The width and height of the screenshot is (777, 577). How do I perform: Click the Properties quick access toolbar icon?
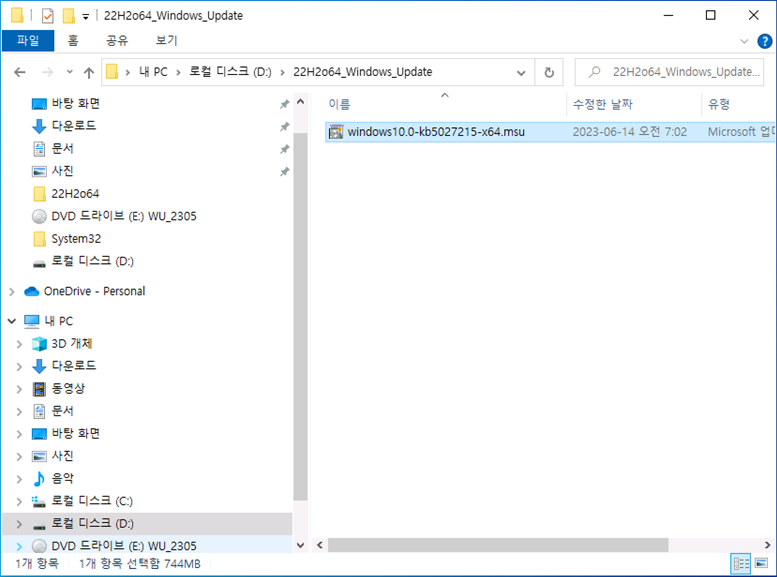pyautogui.click(x=48, y=16)
